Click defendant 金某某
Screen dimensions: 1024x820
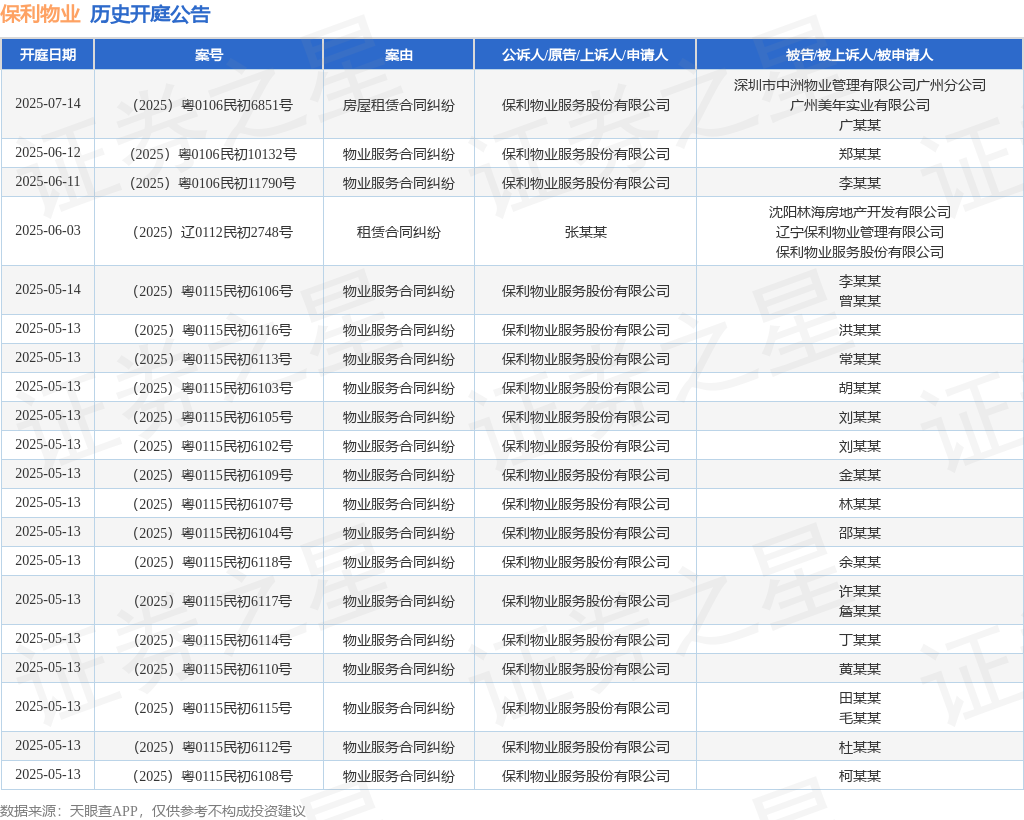point(859,475)
